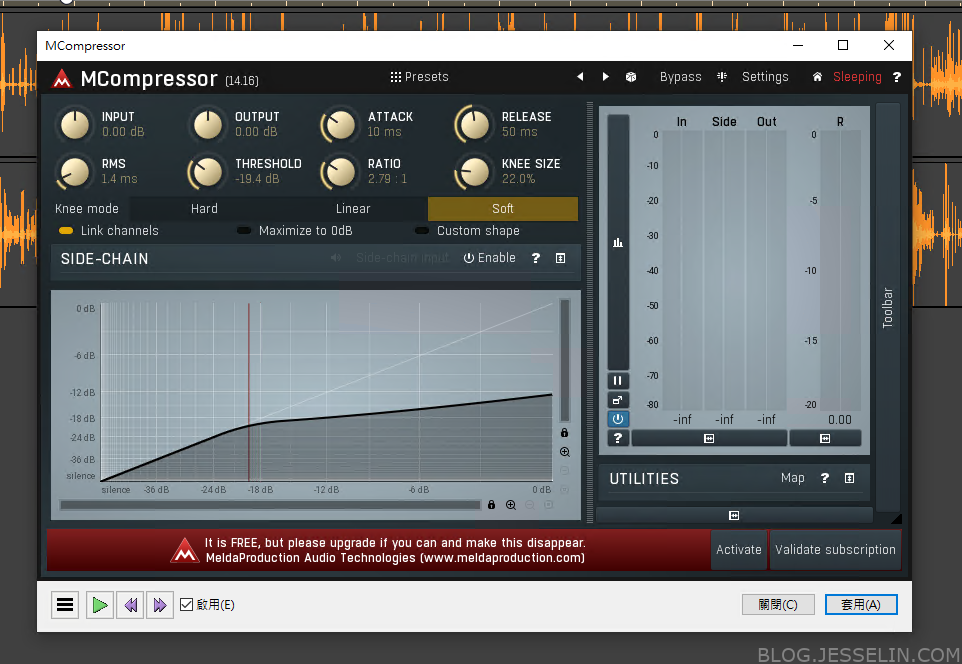
Task: Open Map in Utilities
Action: click(x=793, y=477)
